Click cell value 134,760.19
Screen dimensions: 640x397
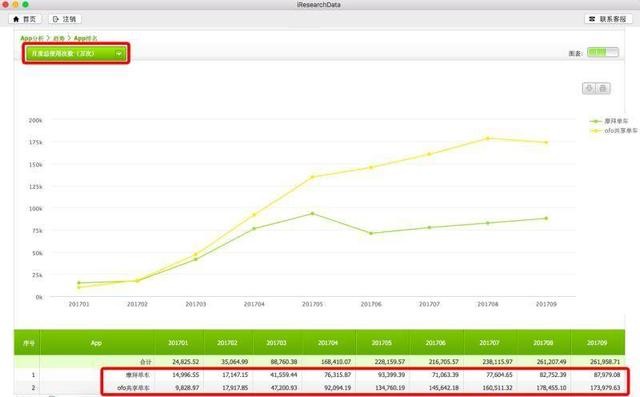click(x=390, y=388)
